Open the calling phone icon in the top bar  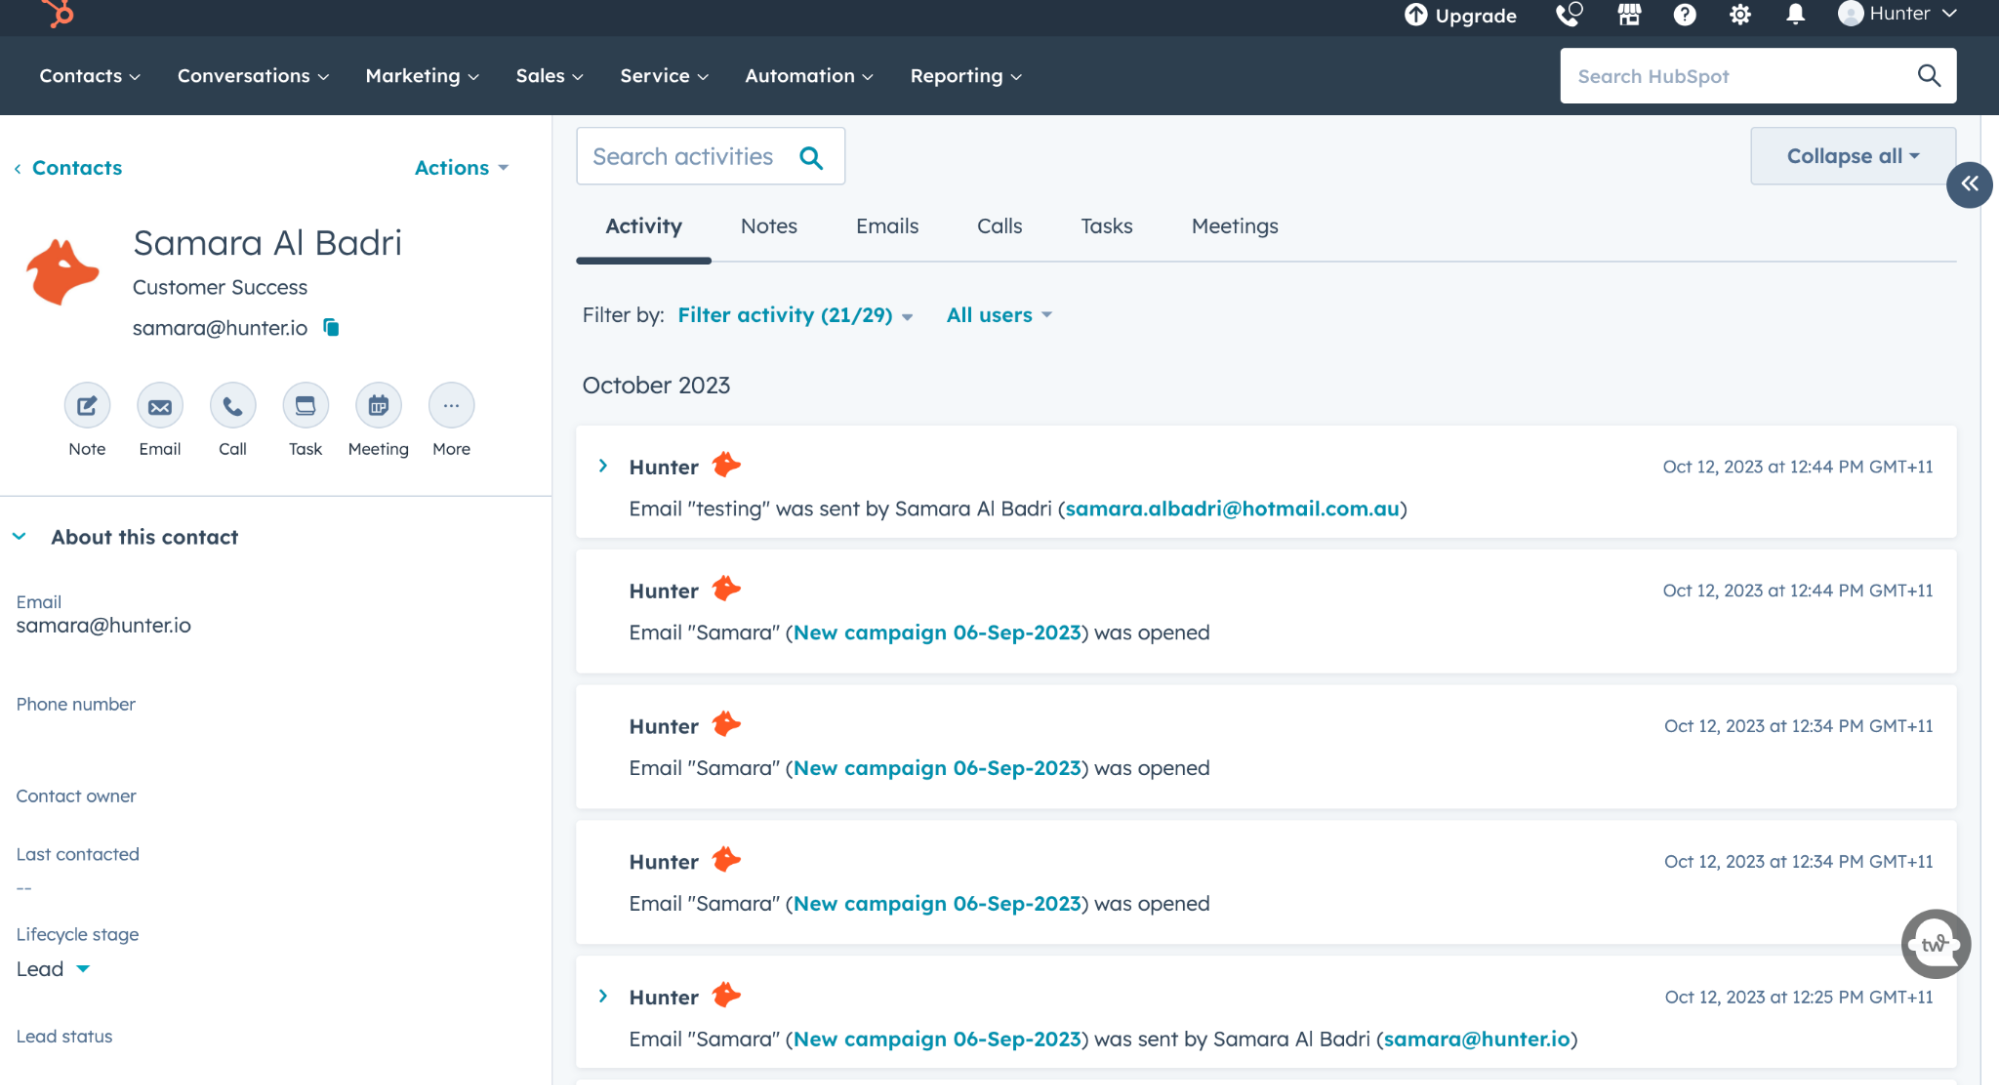click(1569, 14)
